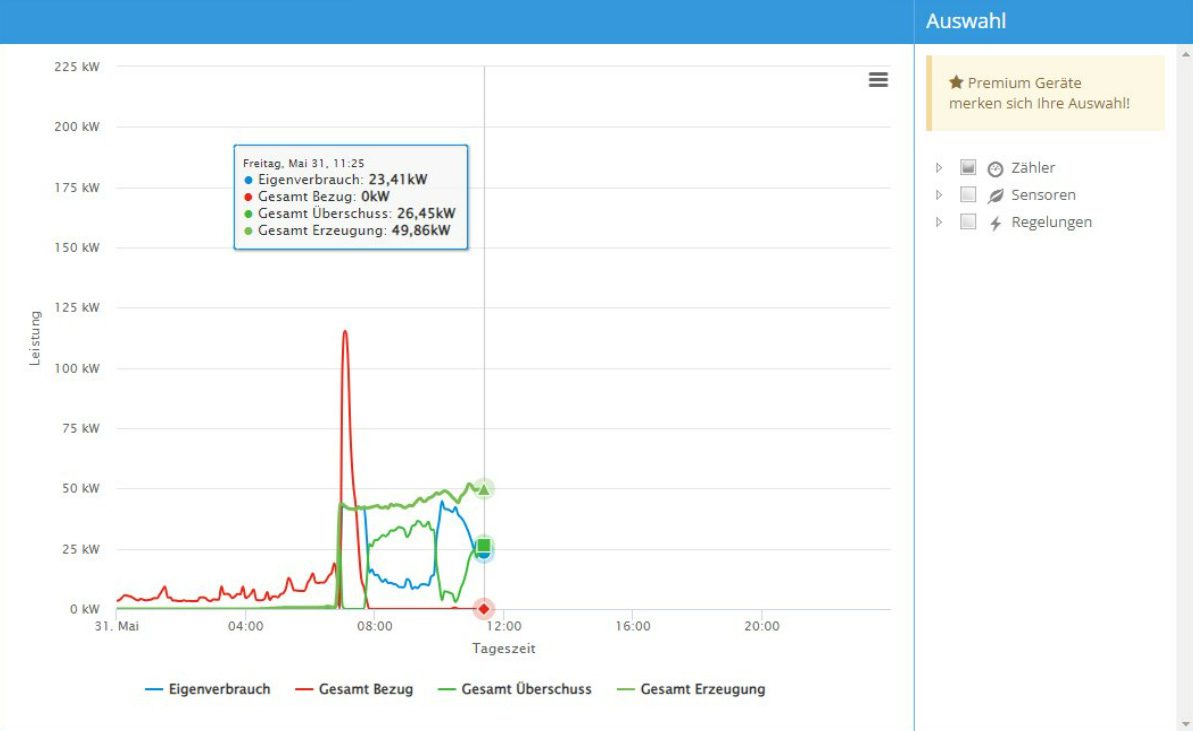The width and height of the screenshot is (1193, 731).
Task: Click green square marker on Überschuss line
Action: 484,545
